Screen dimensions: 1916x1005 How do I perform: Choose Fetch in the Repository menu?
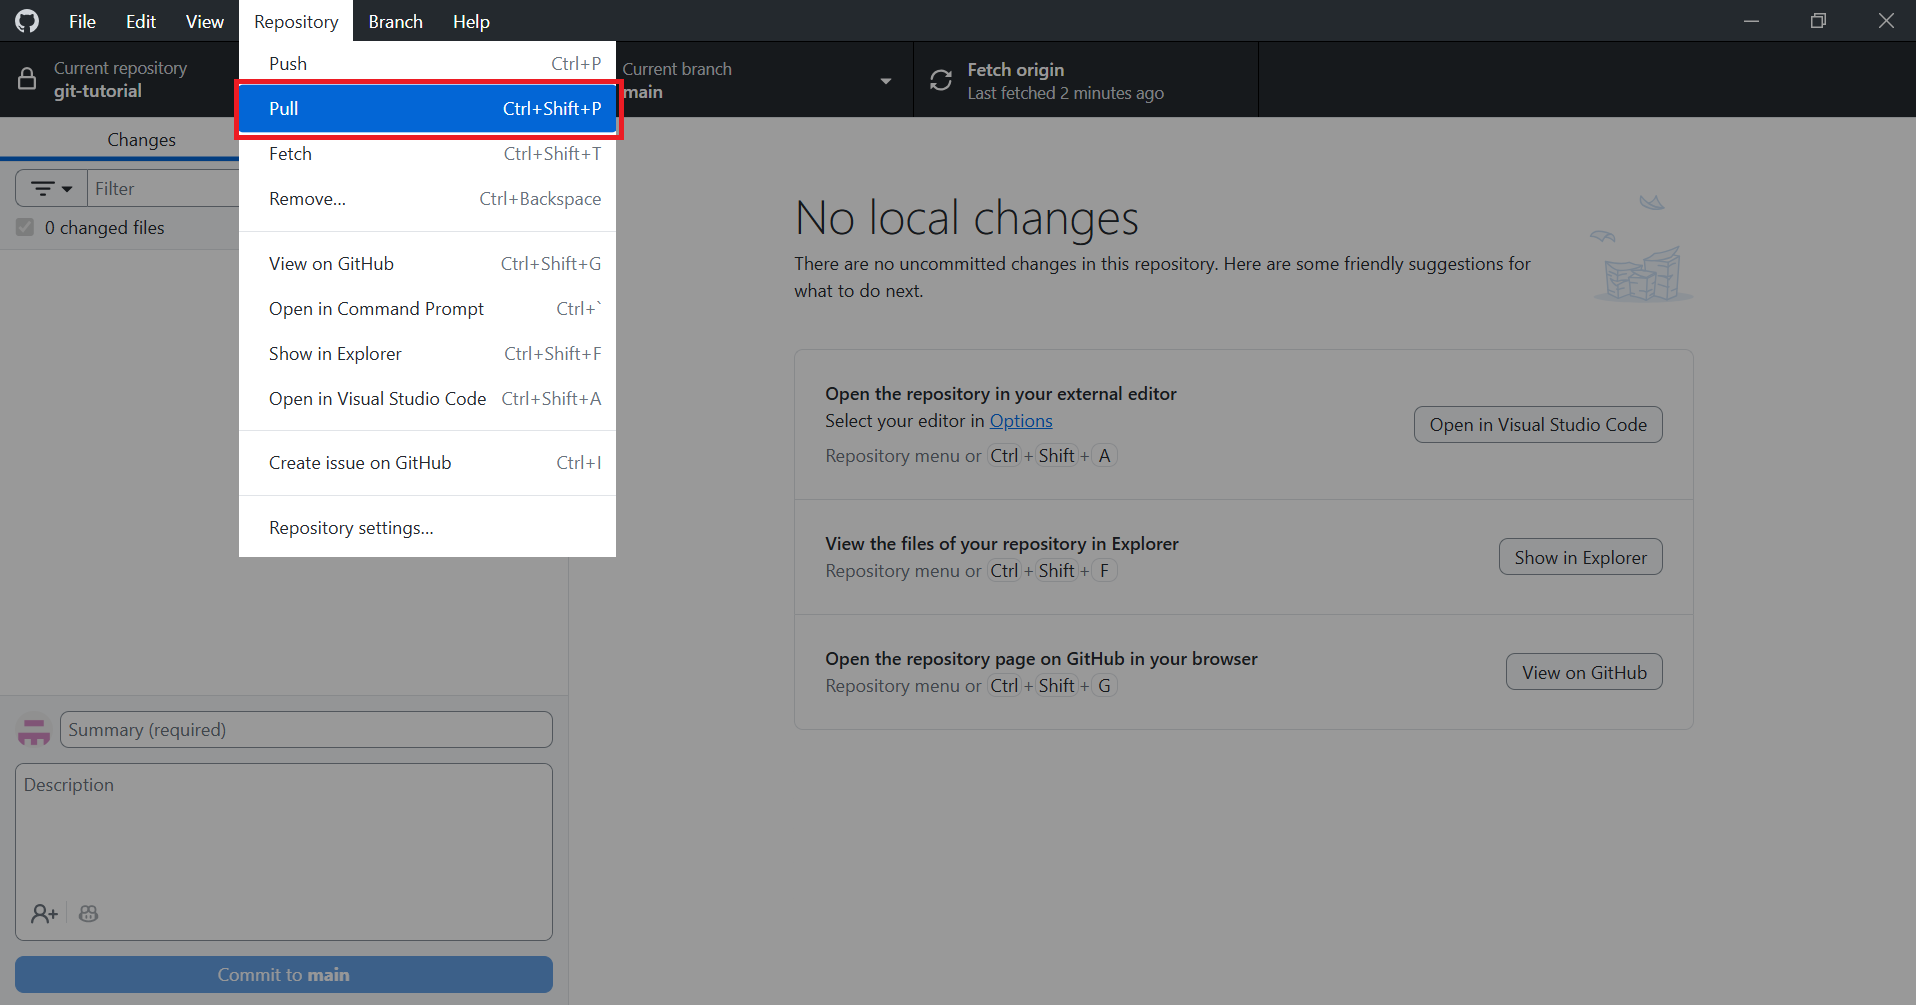[427, 154]
